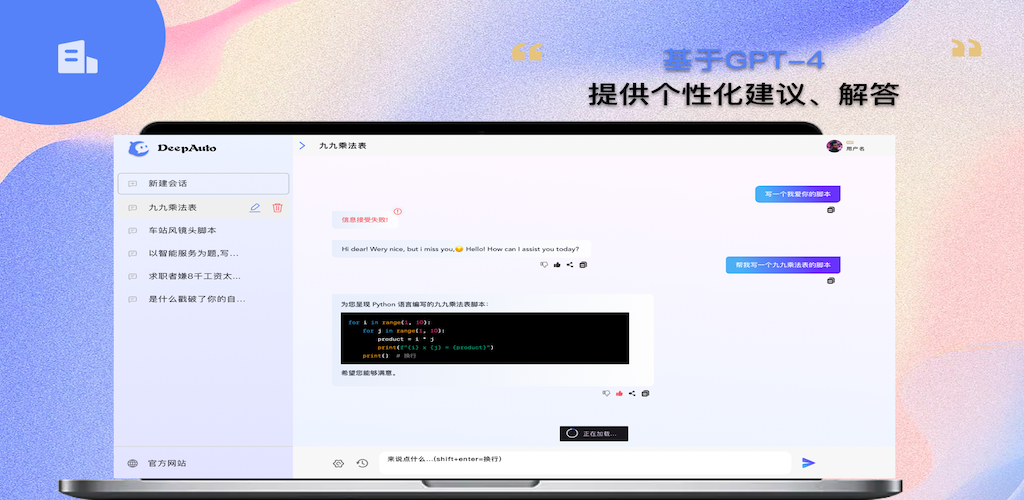Click chat bubble icon beside 是什么戳破了你的自…

pyautogui.click(x=133, y=299)
